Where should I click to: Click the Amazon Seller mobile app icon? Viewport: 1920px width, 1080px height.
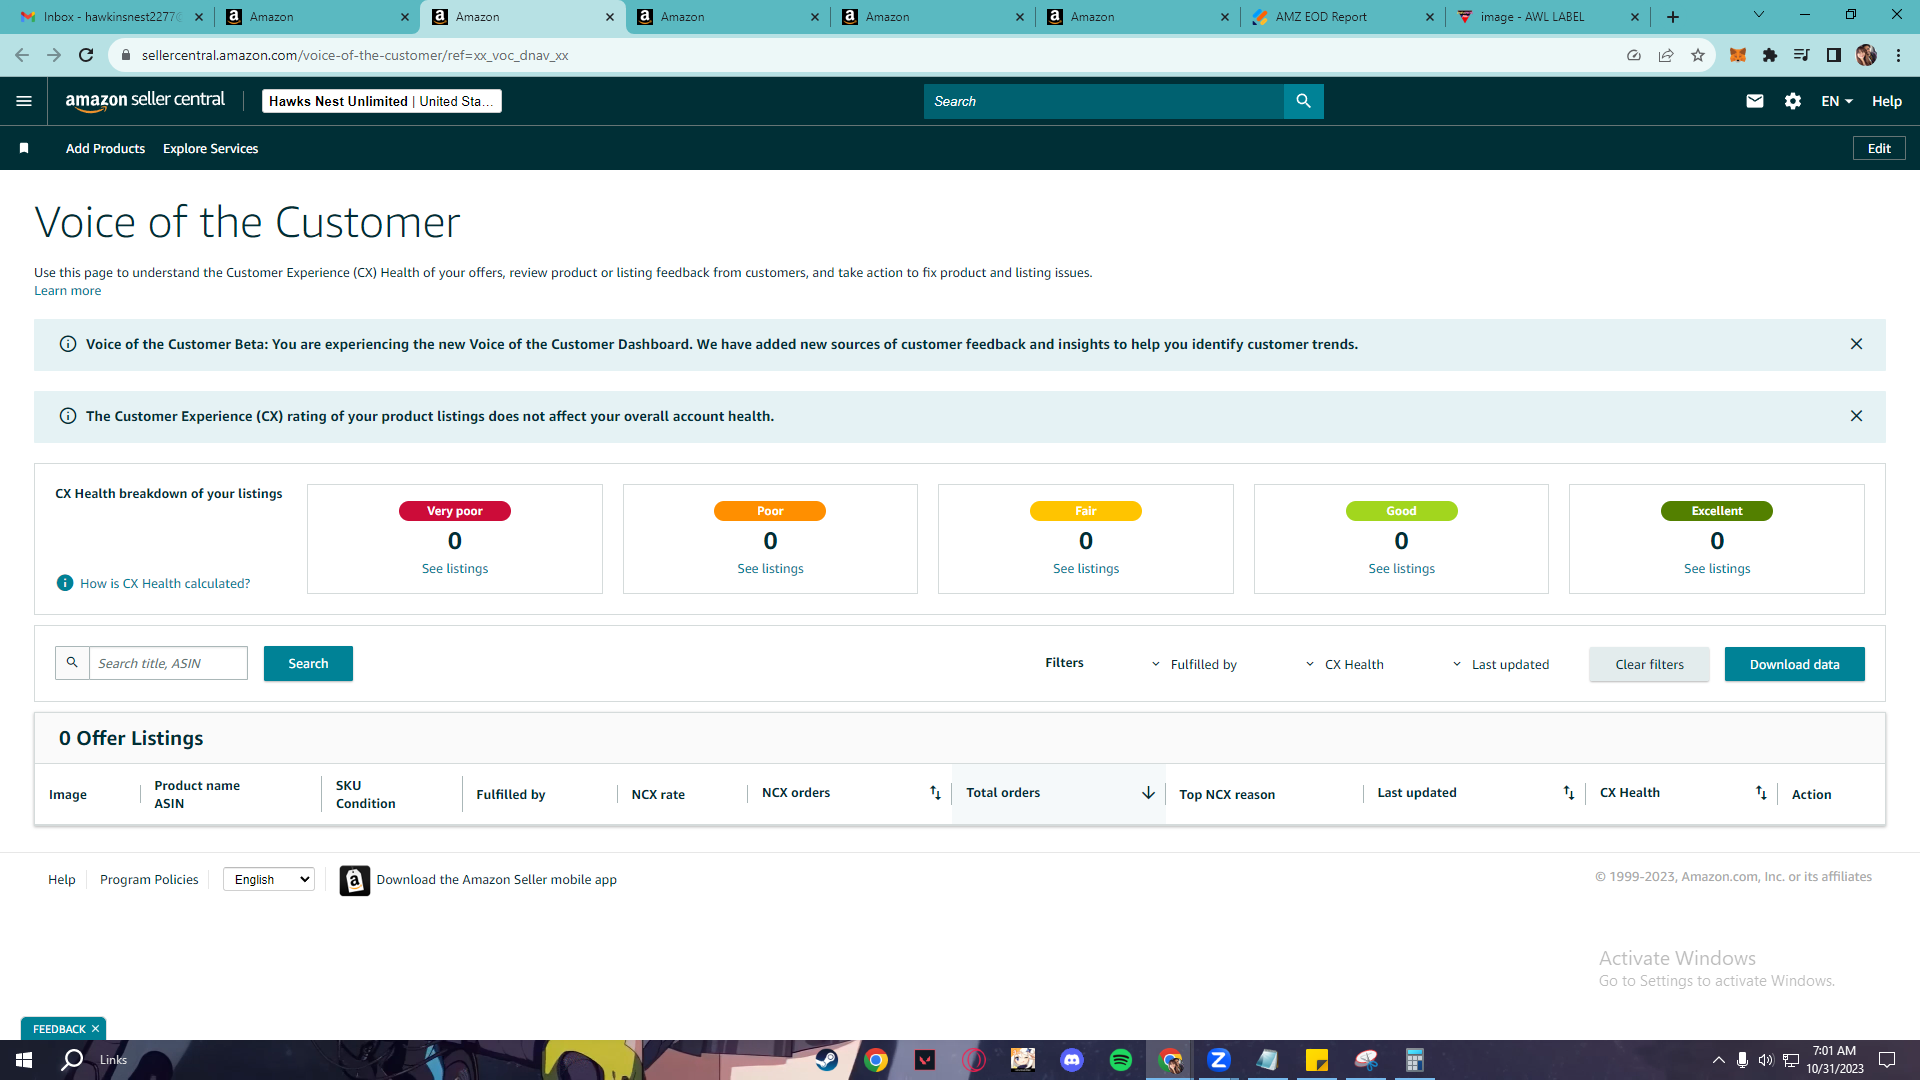[x=355, y=880]
